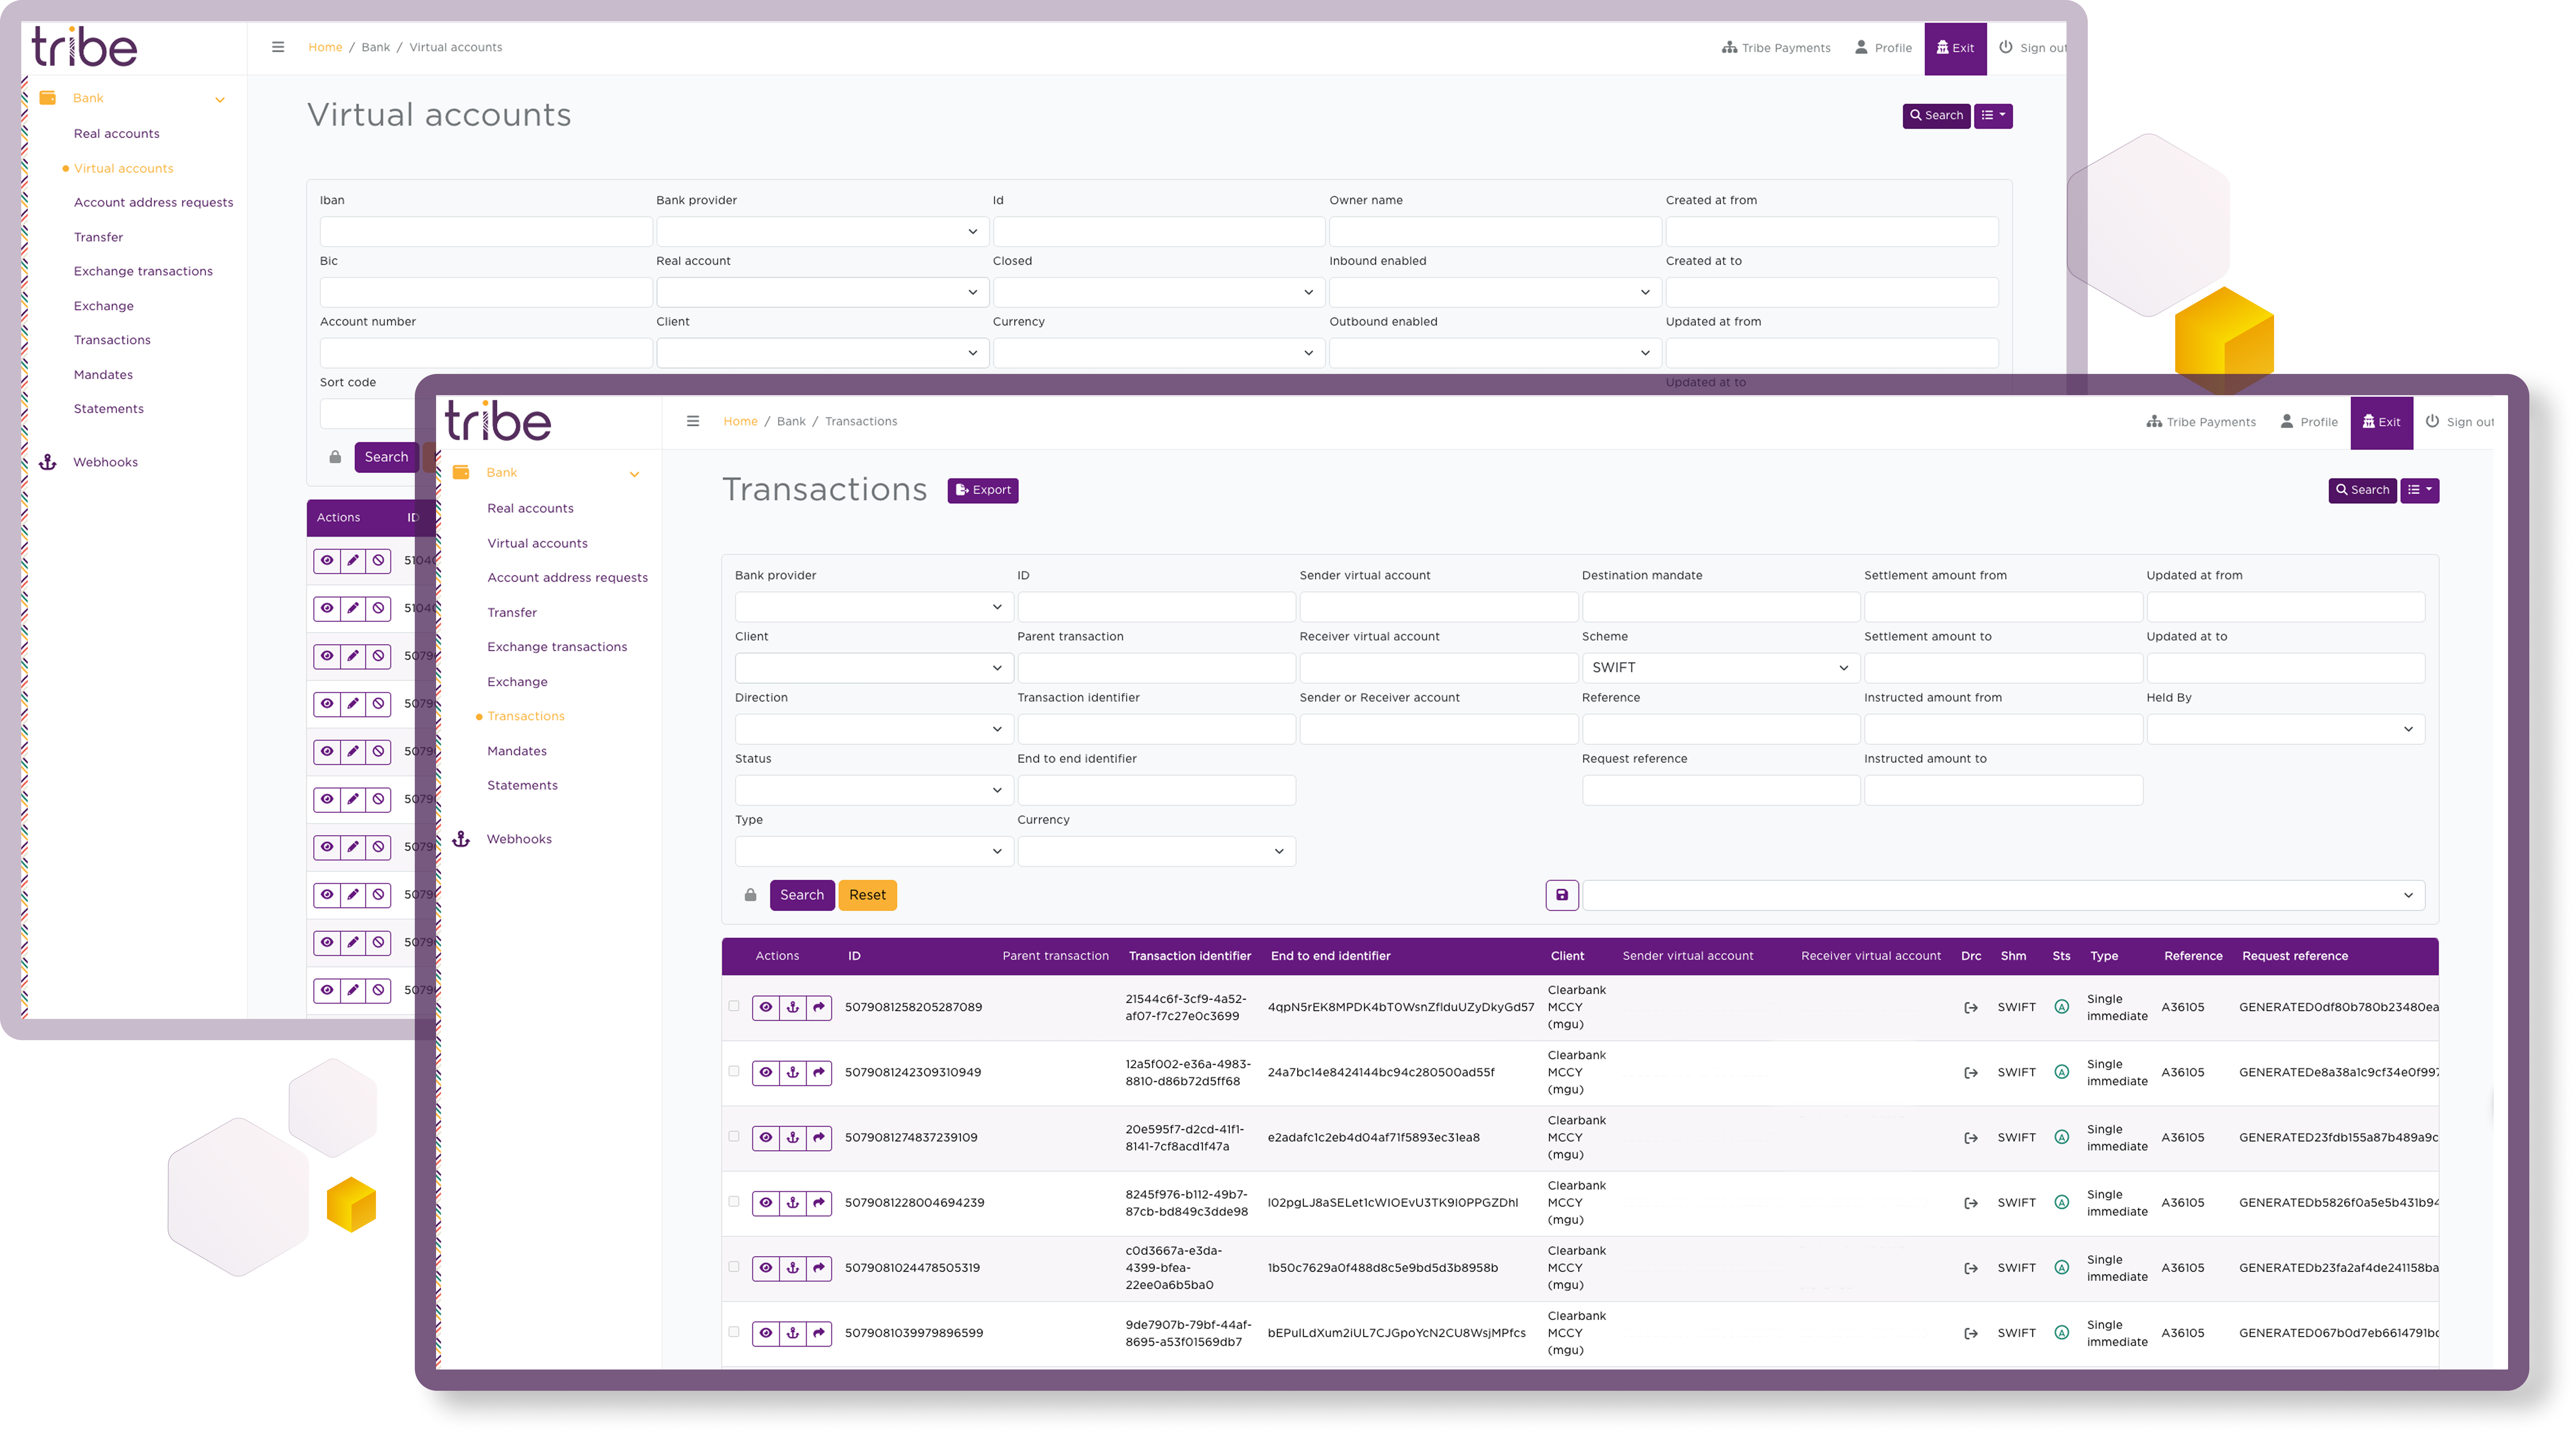
Task: View transaction 5079081258205287089 with eye icon
Action: 766,1007
